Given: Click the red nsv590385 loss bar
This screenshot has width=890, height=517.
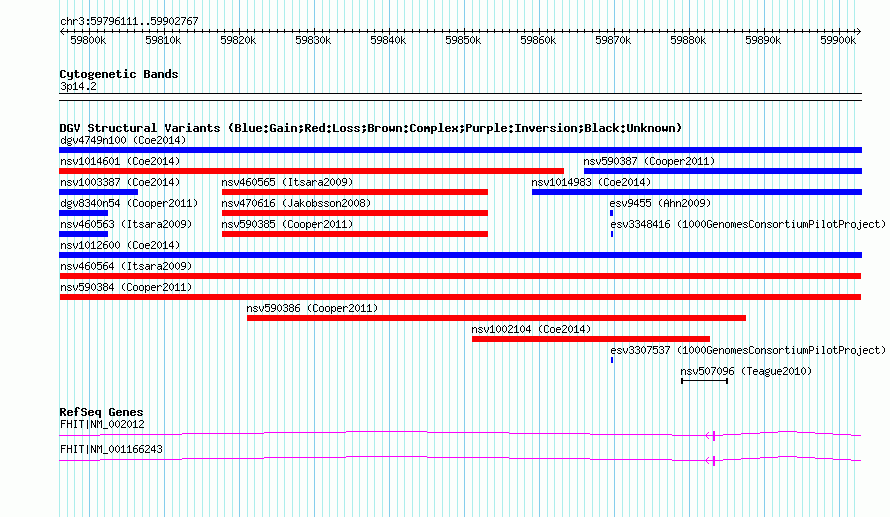Looking at the screenshot, I should point(355,234).
